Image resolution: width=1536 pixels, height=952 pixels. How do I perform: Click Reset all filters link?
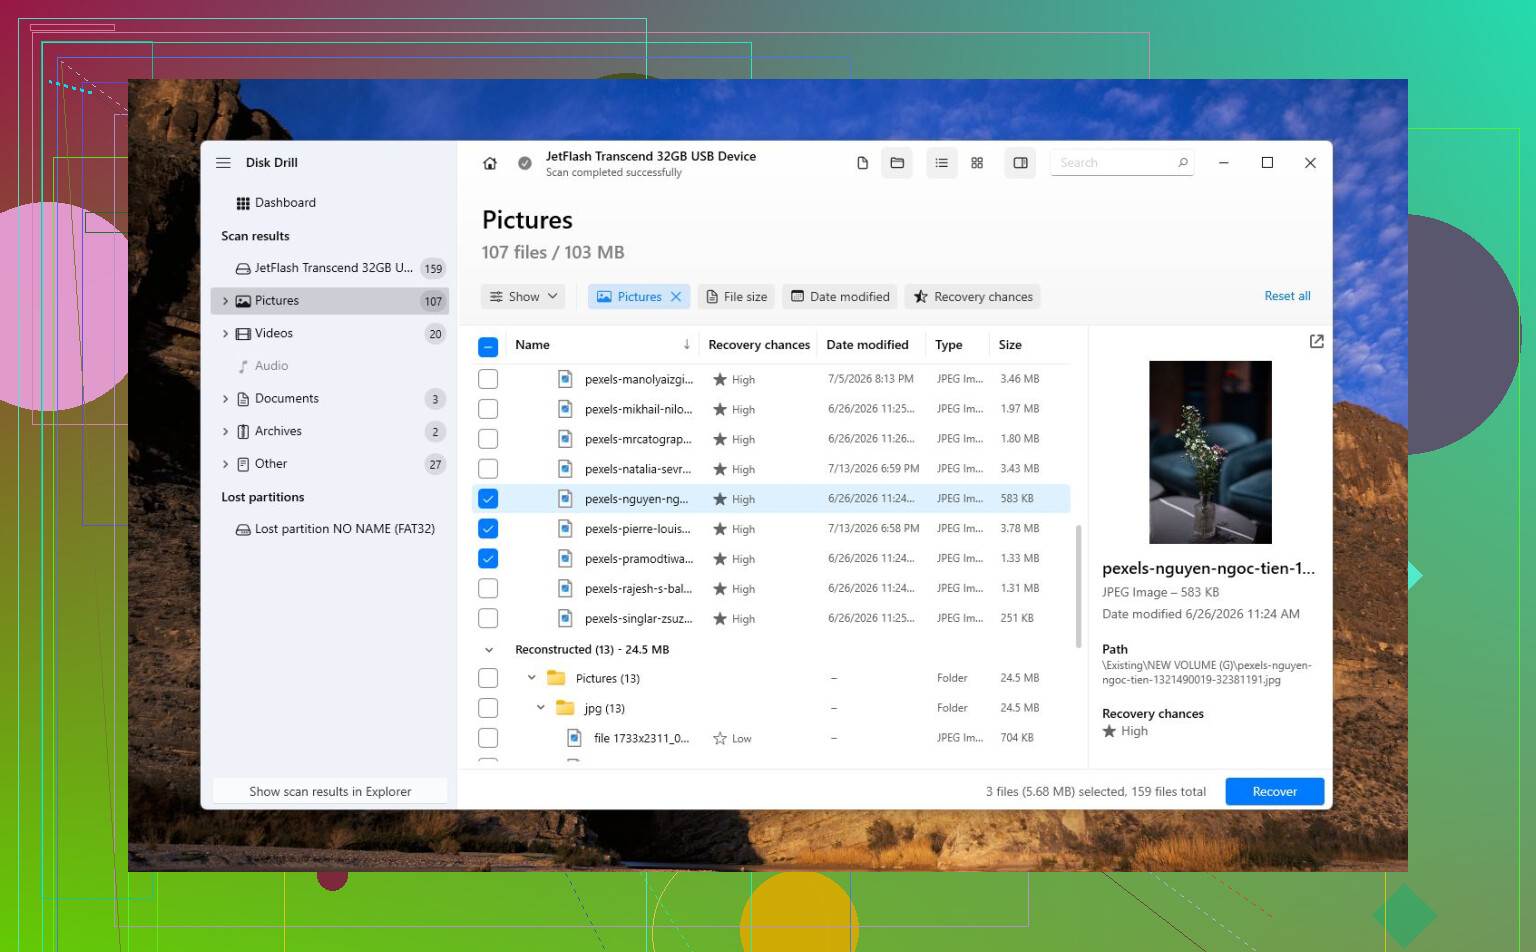(1287, 296)
